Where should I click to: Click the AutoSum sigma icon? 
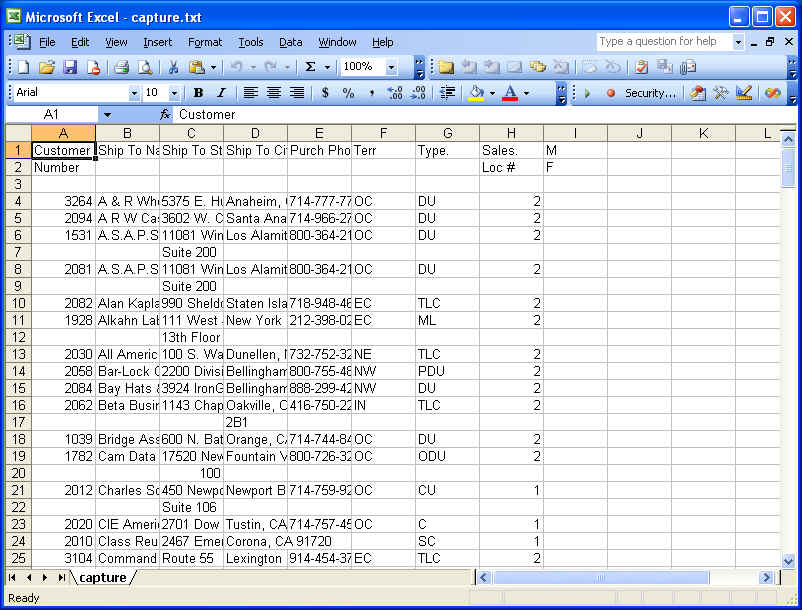click(x=311, y=67)
